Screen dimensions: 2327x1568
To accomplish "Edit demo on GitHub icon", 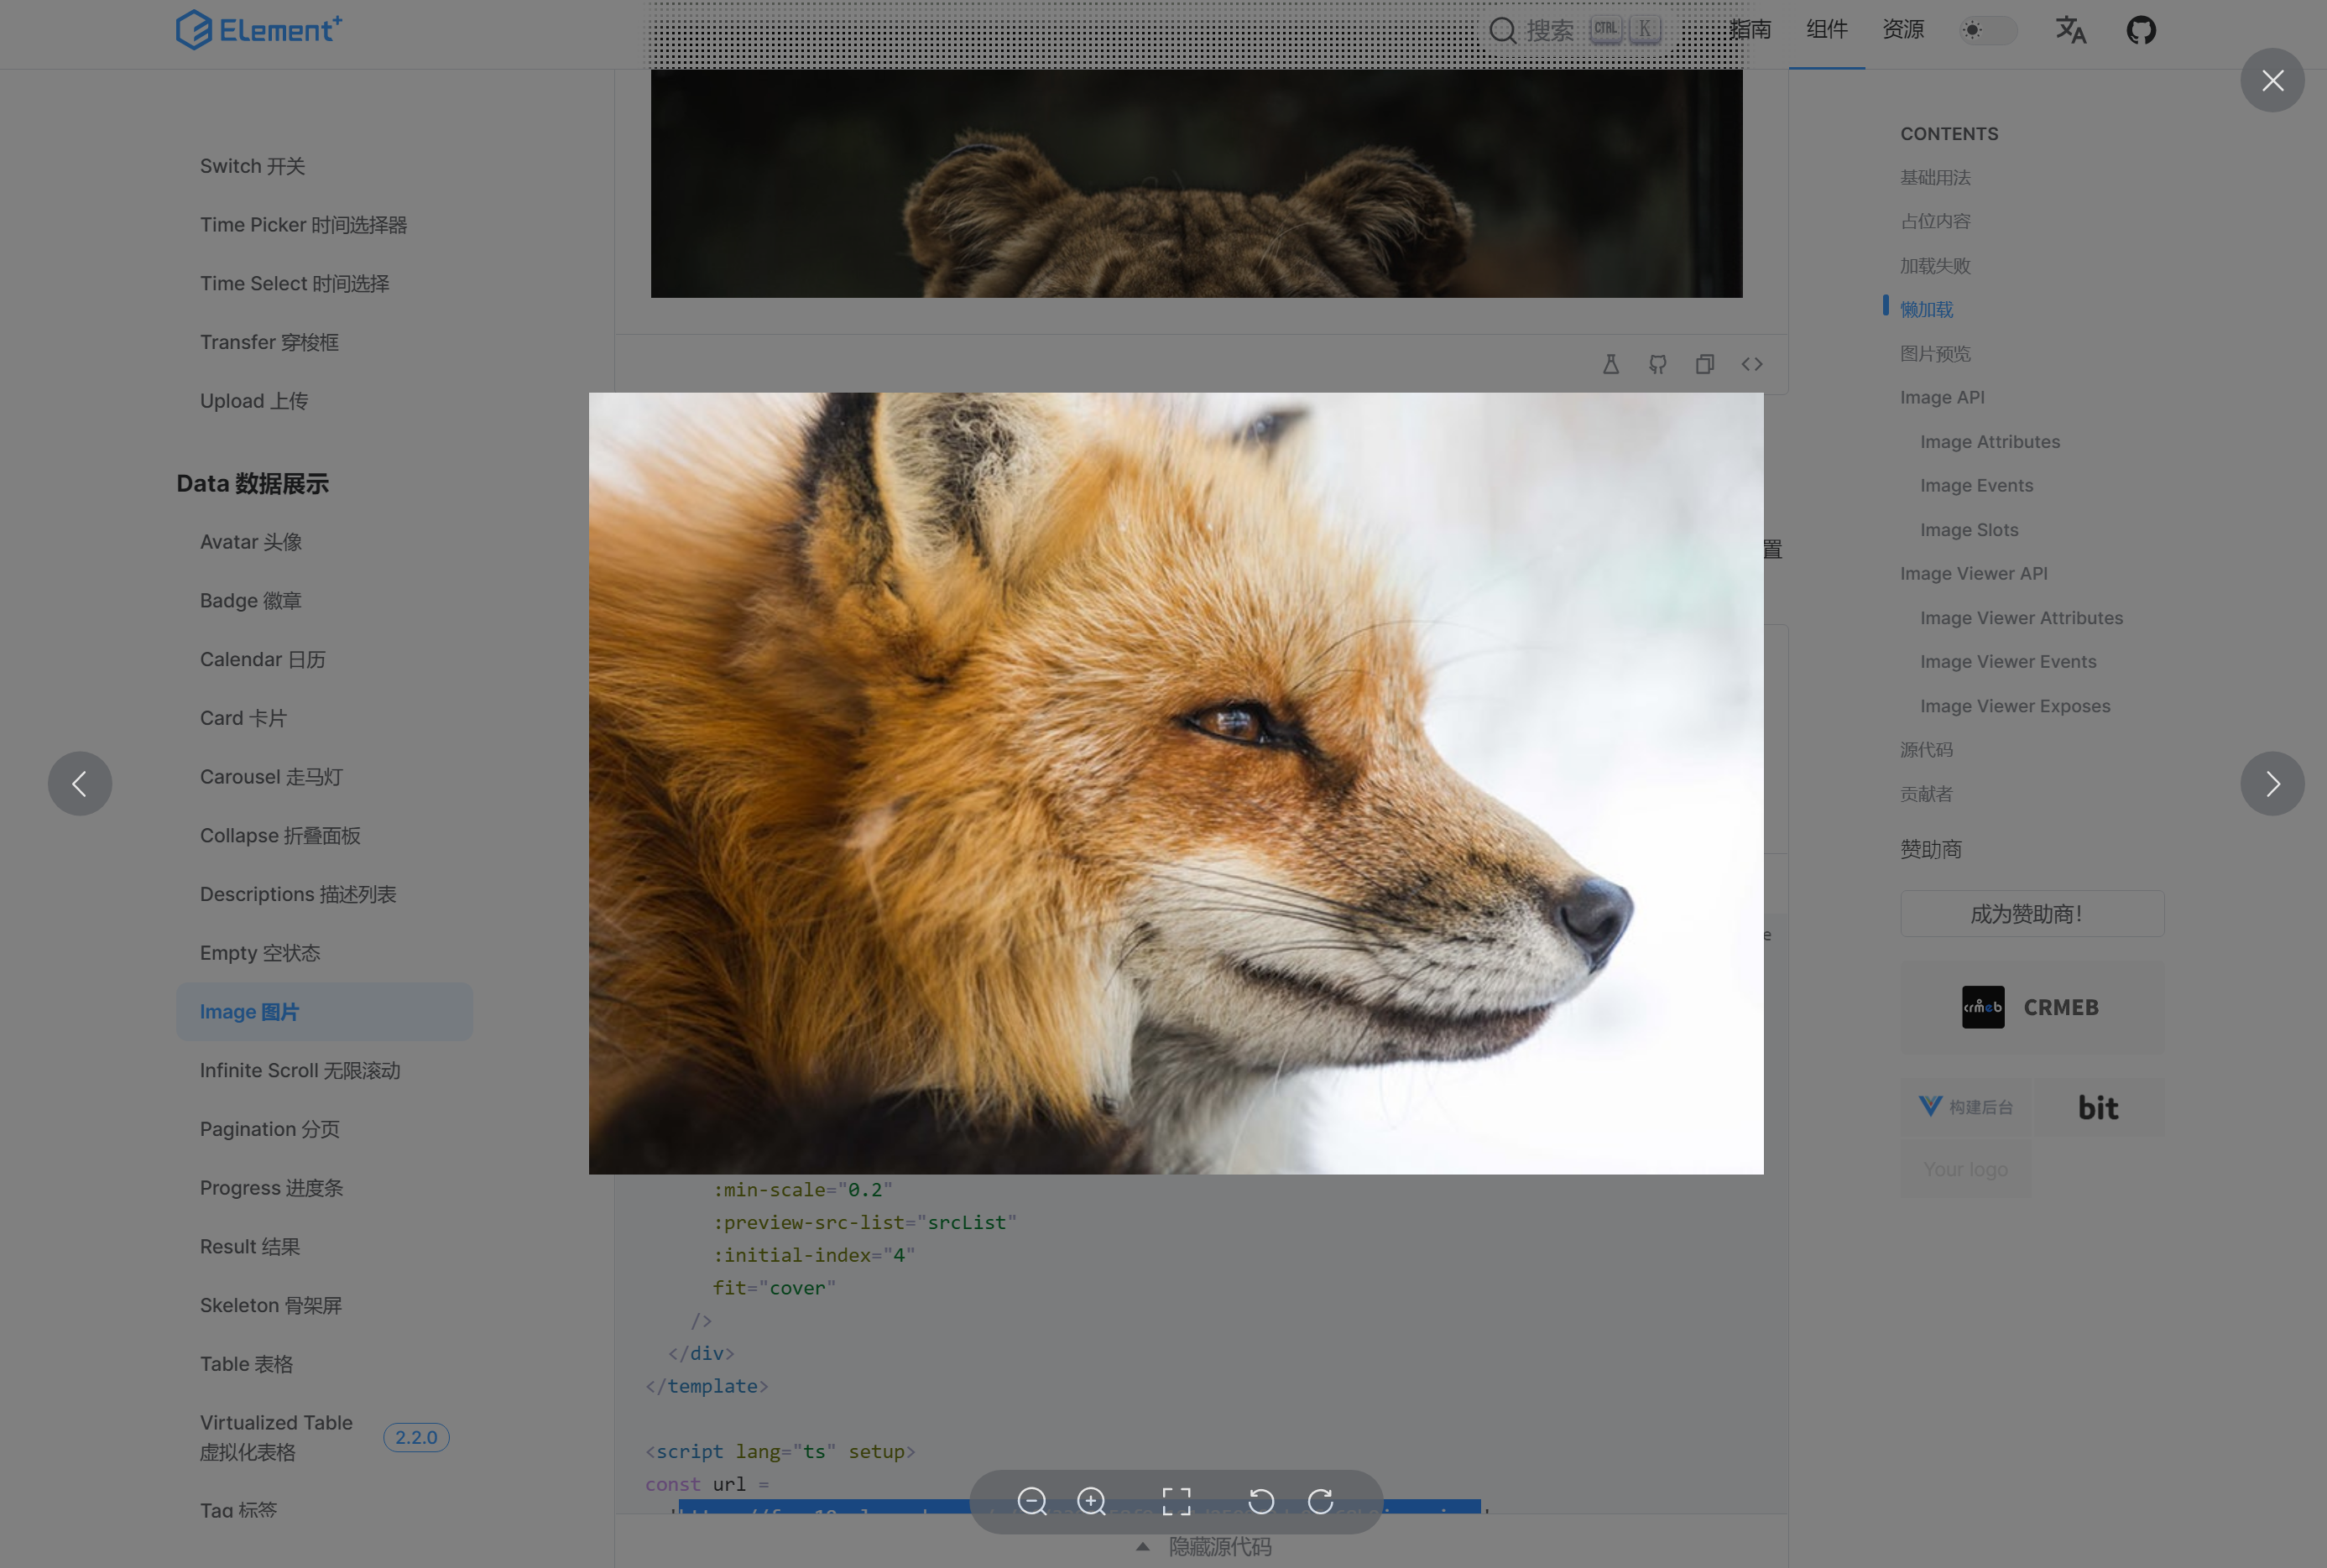I will point(1657,364).
